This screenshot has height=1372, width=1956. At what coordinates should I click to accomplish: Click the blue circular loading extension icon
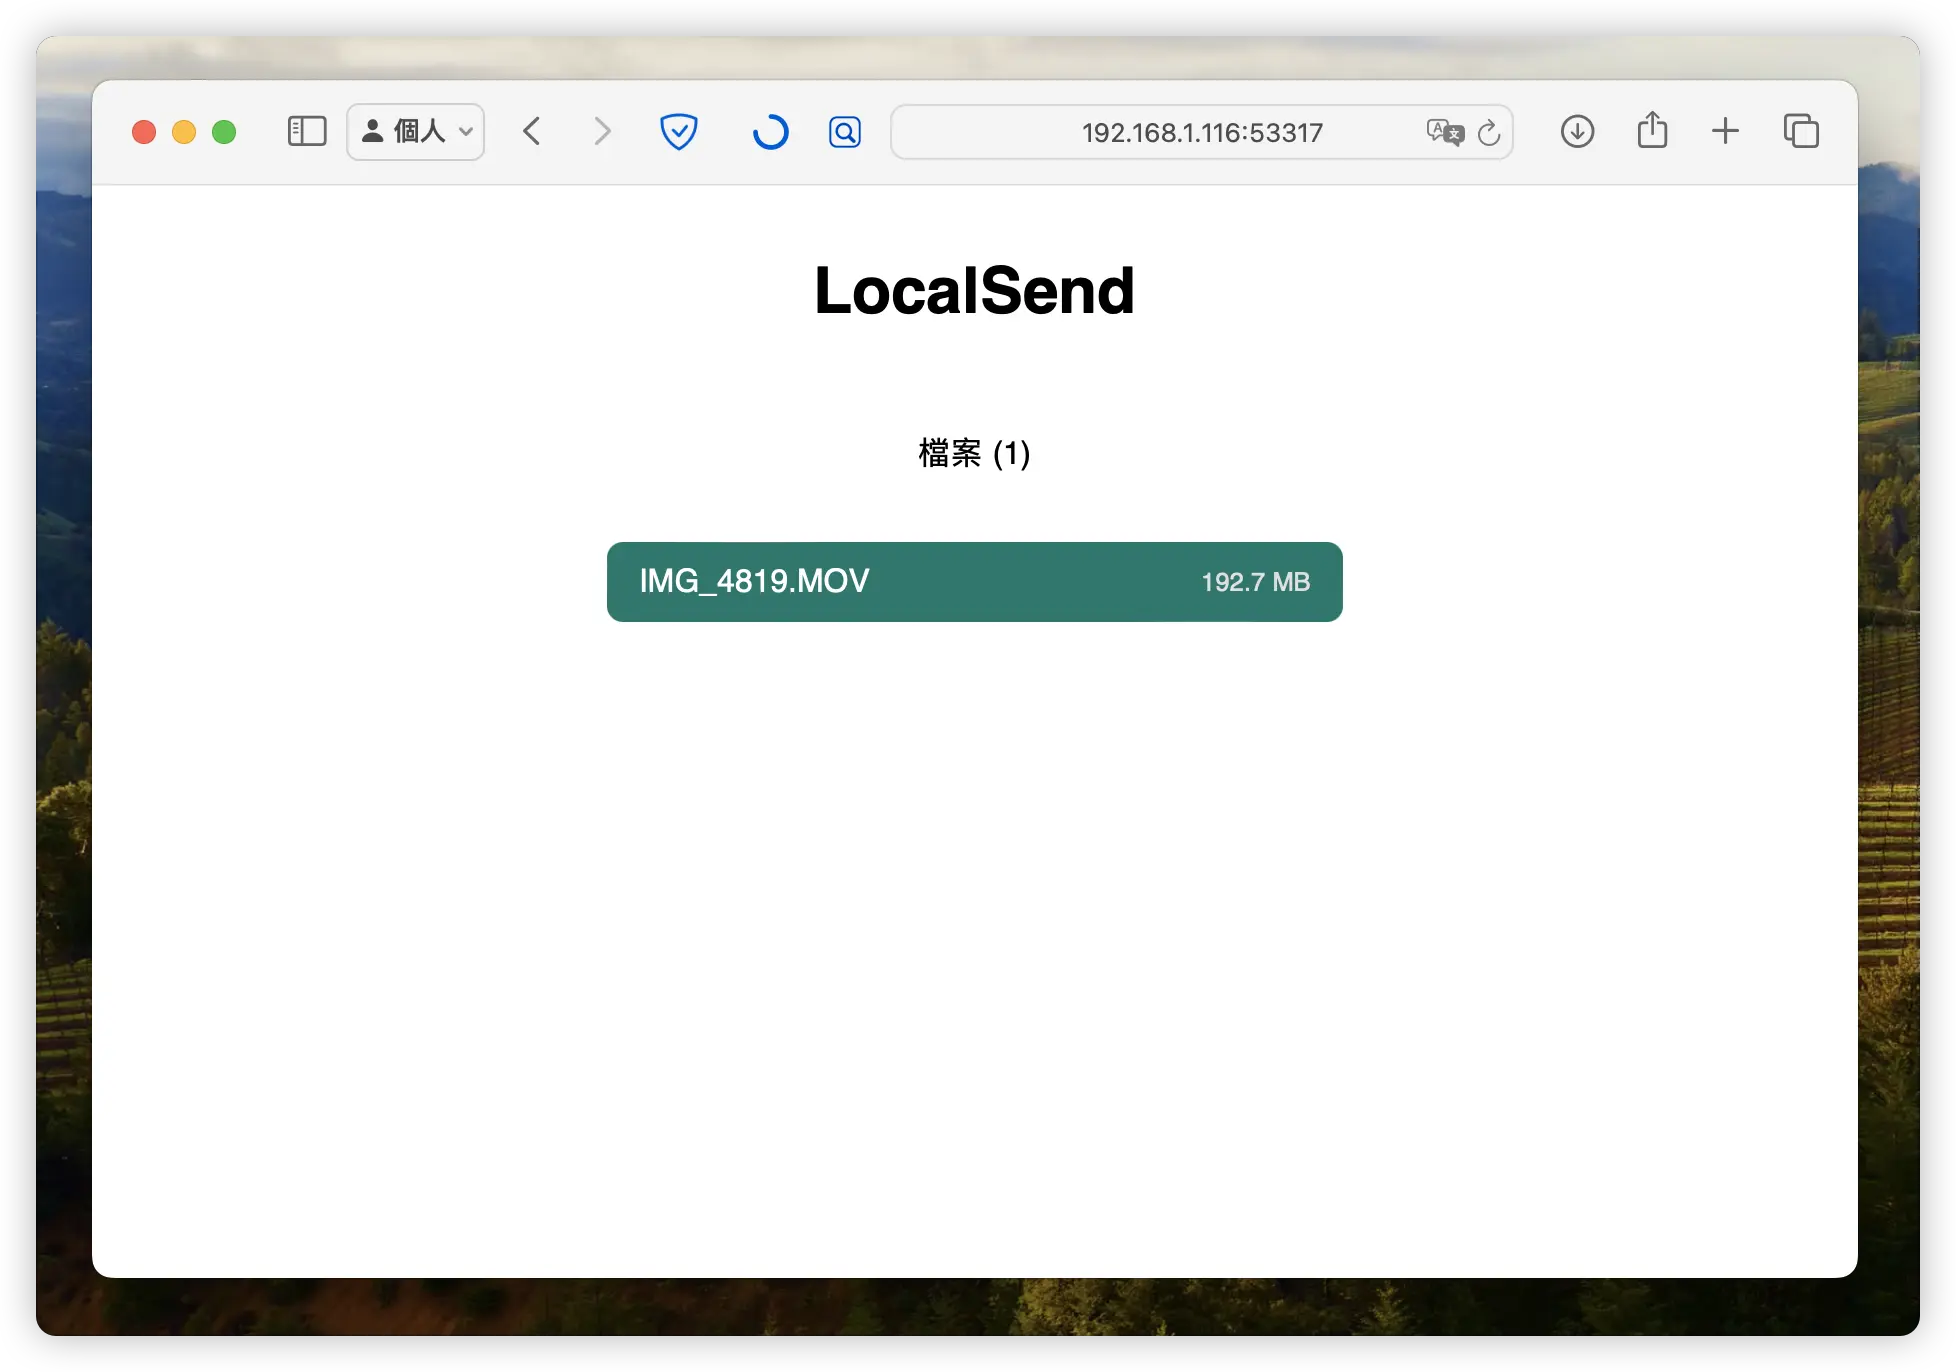pyautogui.click(x=770, y=131)
